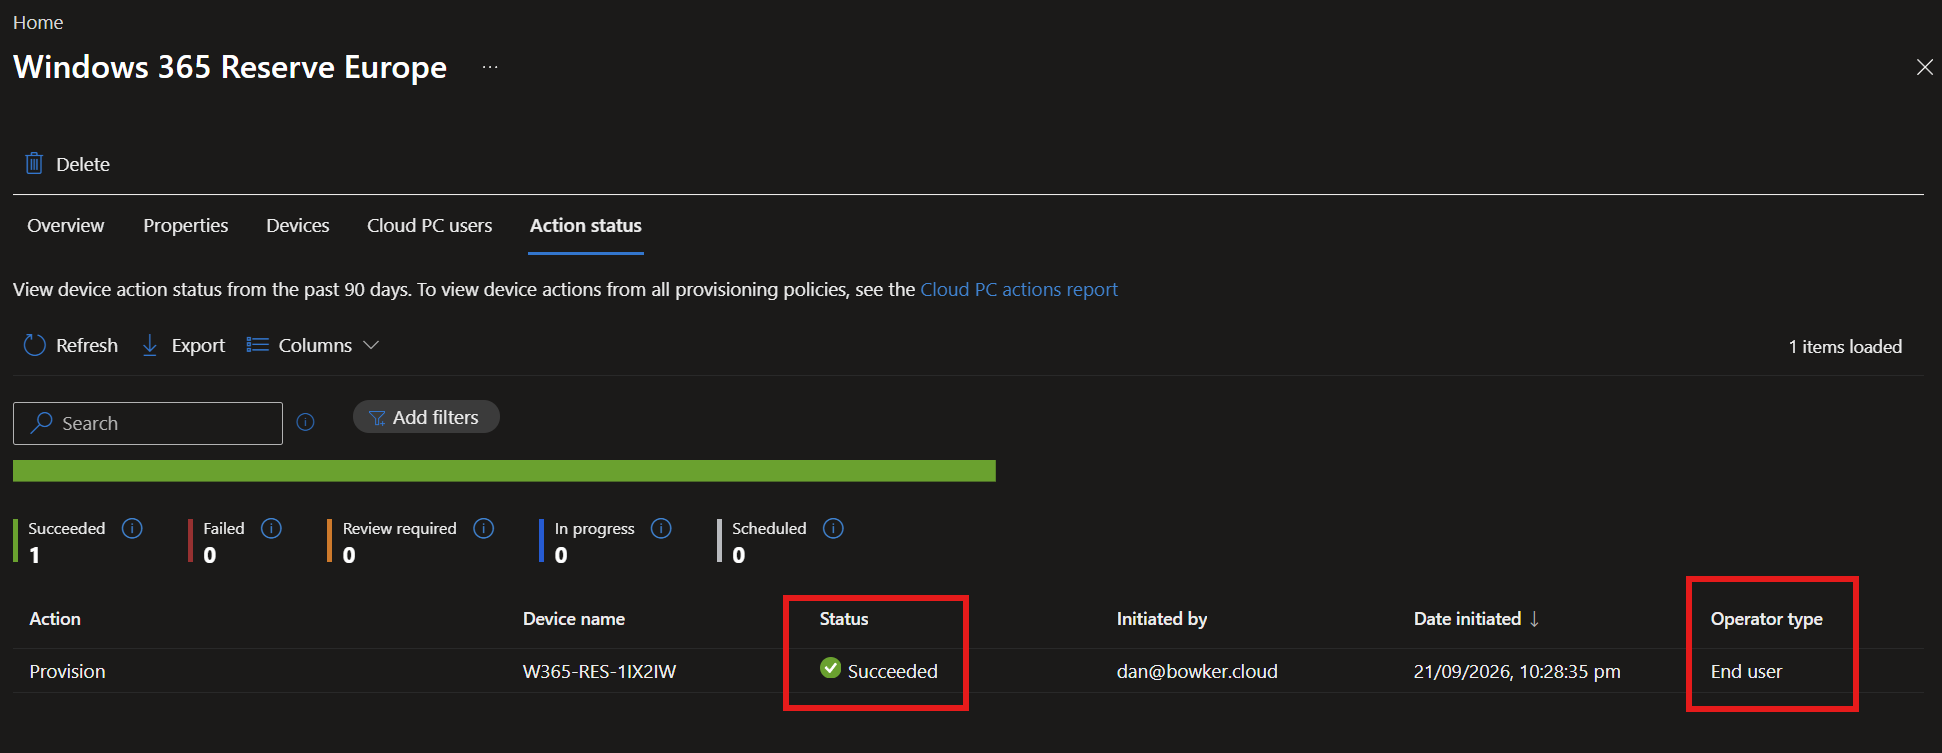The width and height of the screenshot is (1942, 753).
Task: Open the Cloud PC users tab
Action: [430, 226]
